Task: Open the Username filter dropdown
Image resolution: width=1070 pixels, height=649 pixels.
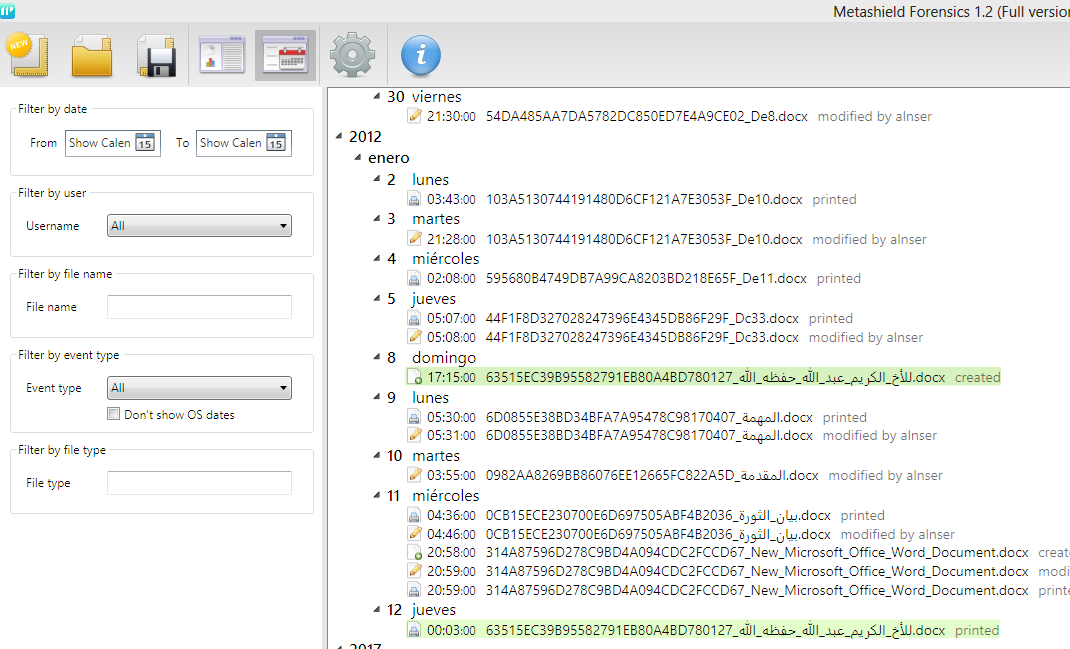Action: pyautogui.click(x=198, y=226)
